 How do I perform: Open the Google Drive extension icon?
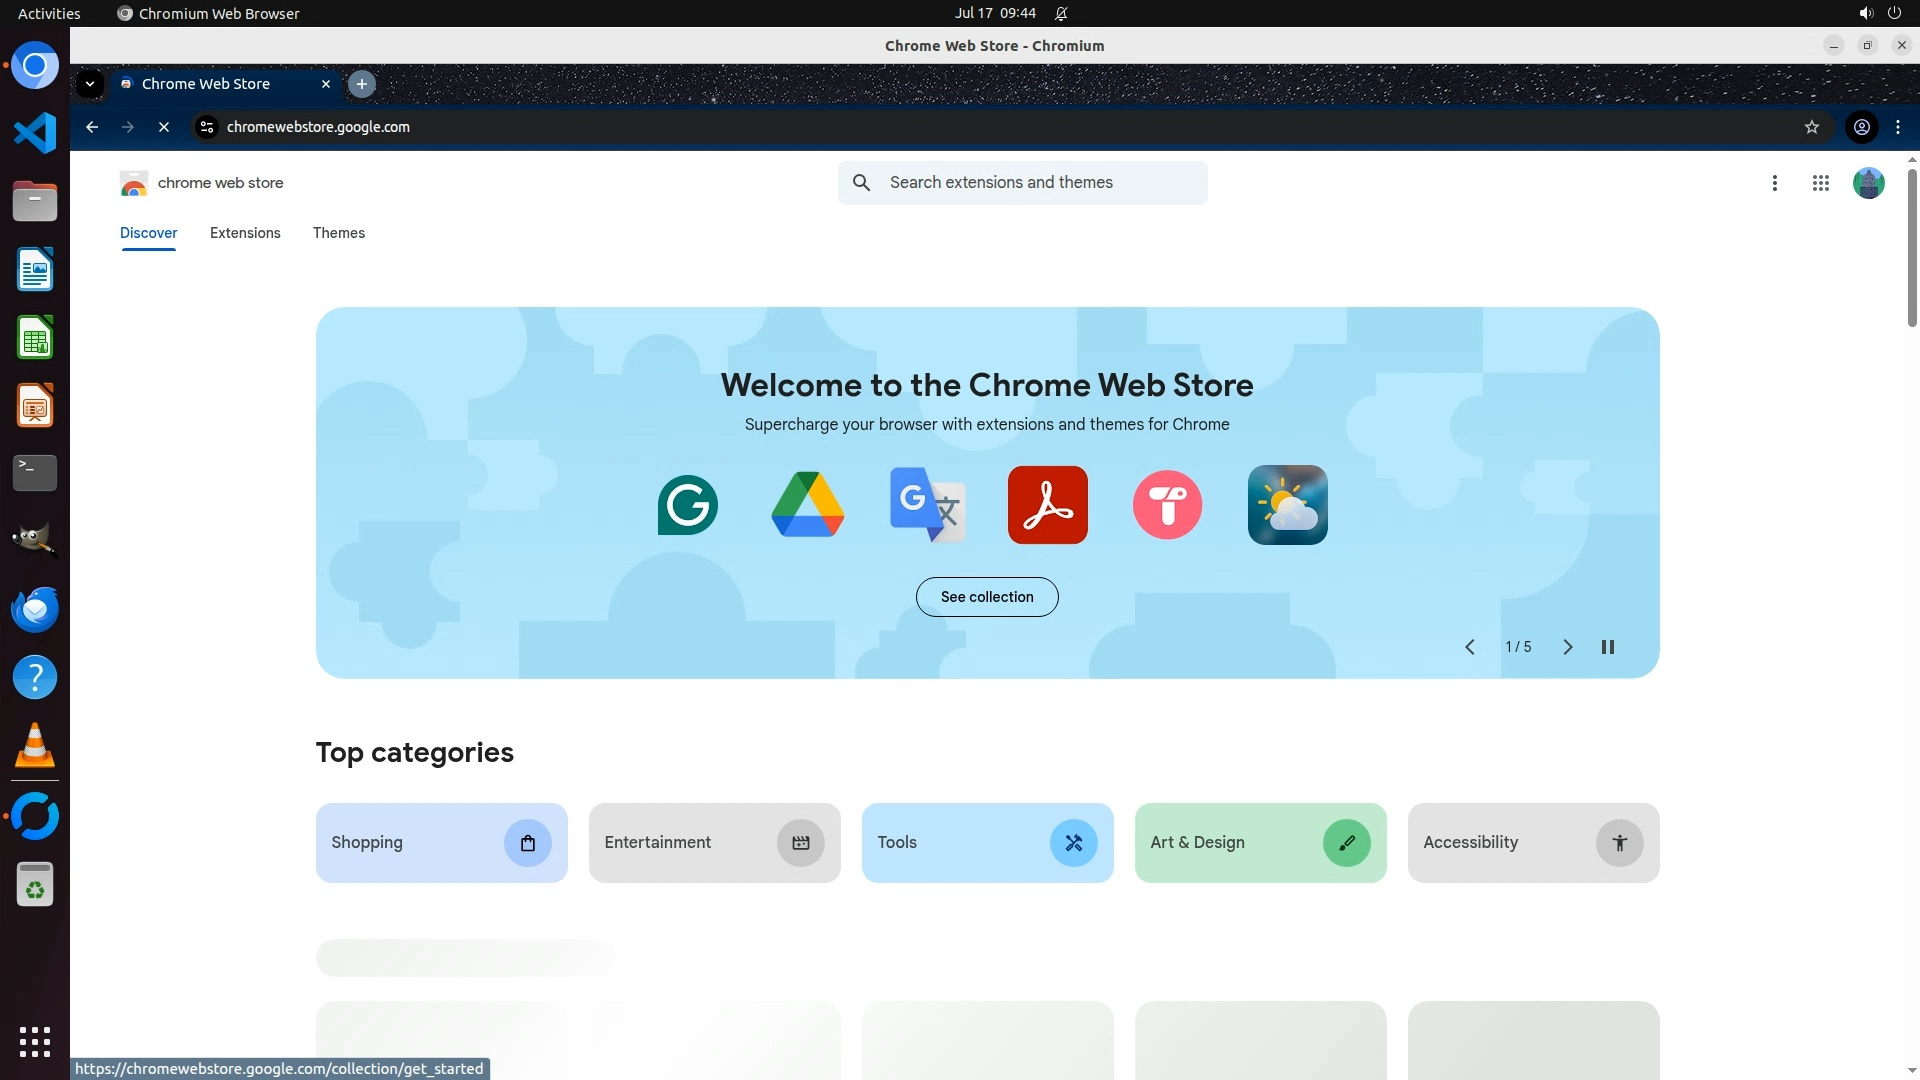coord(808,505)
